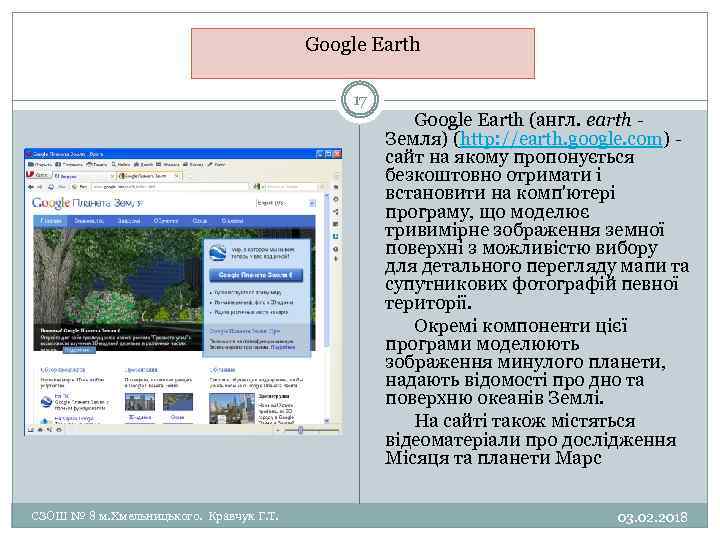Click the share-shaped icon in the right sidebar
720x540 pixels.
[336, 212]
